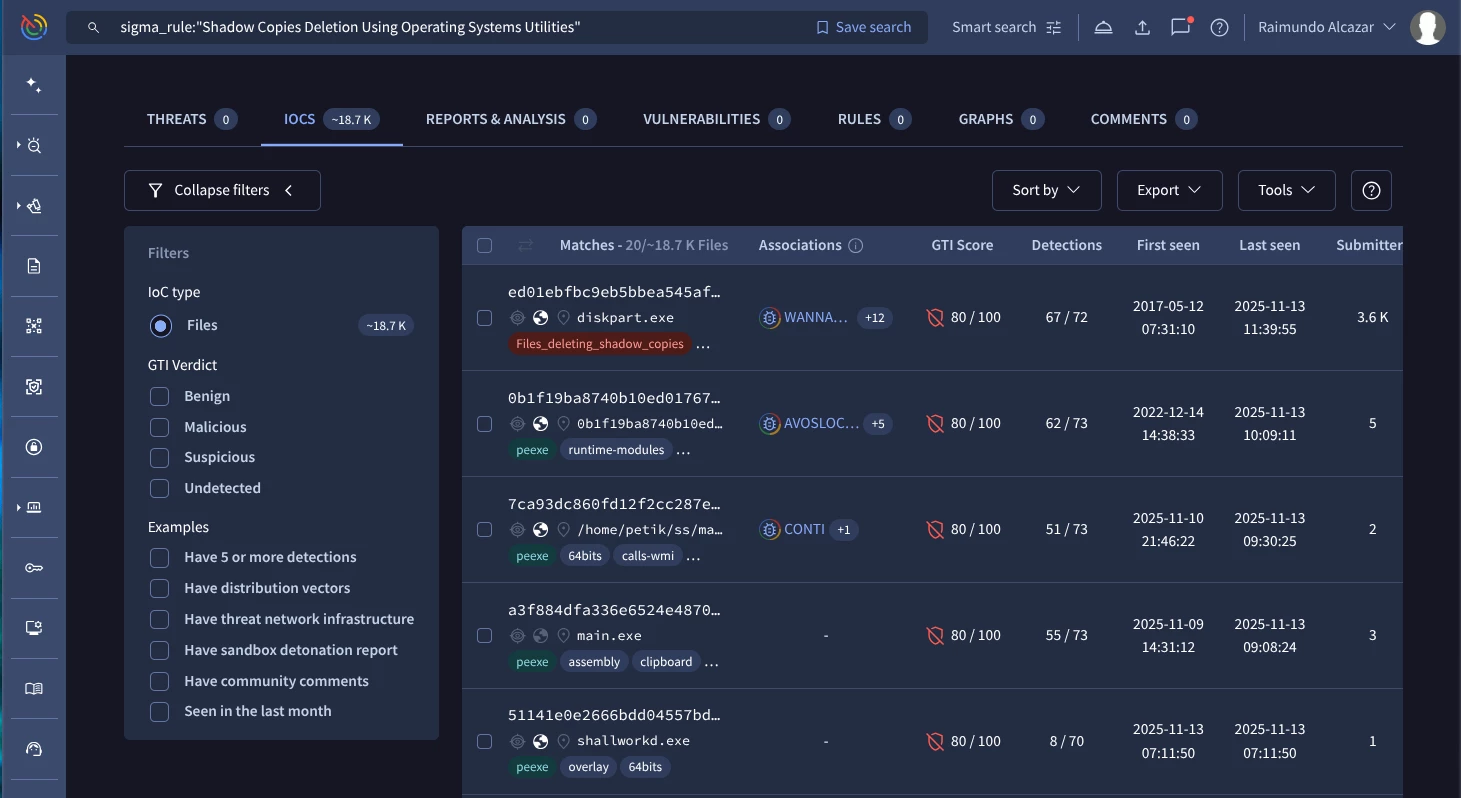Click the location pin icon in shallworkd.exe row

(563, 741)
